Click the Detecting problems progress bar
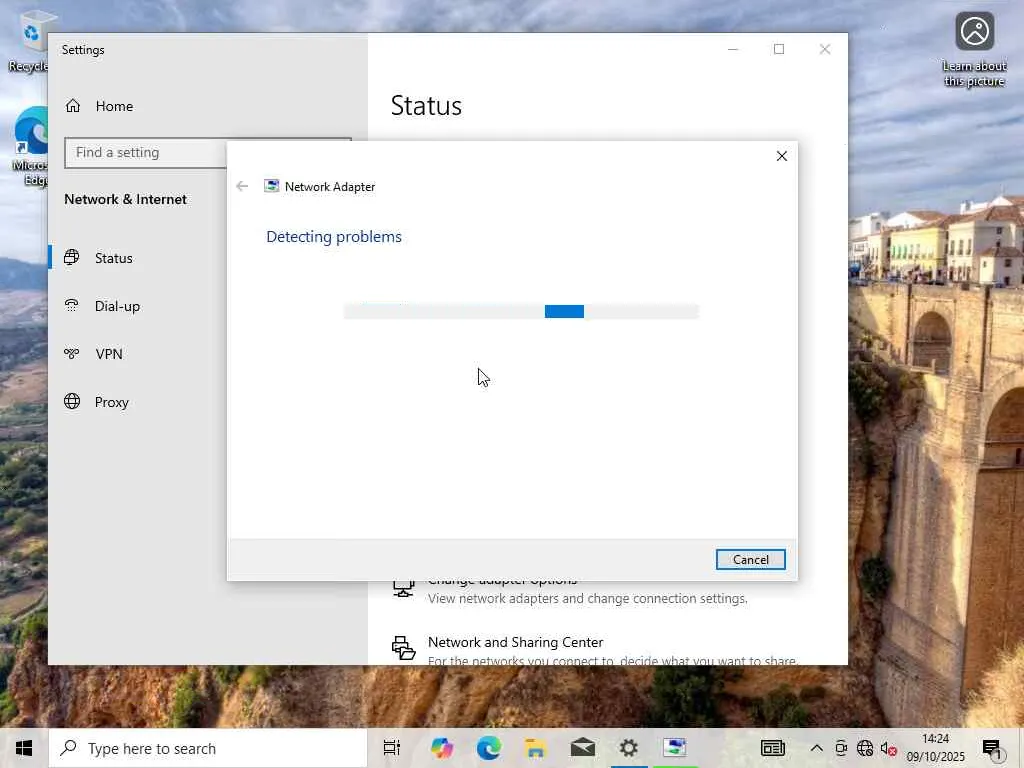 (x=521, y=312)
